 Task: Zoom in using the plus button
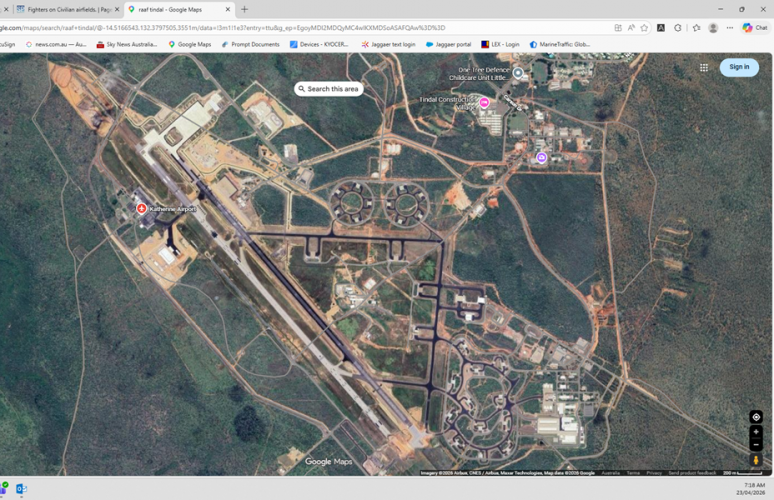pos(756,433)
